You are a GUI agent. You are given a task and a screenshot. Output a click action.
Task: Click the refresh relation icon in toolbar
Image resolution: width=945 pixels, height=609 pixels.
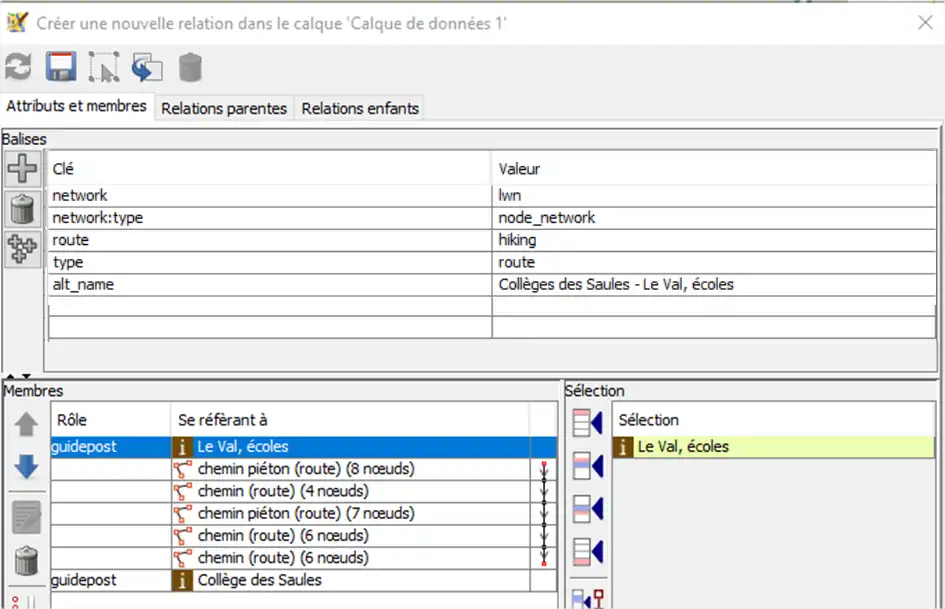tap(18, 68)
